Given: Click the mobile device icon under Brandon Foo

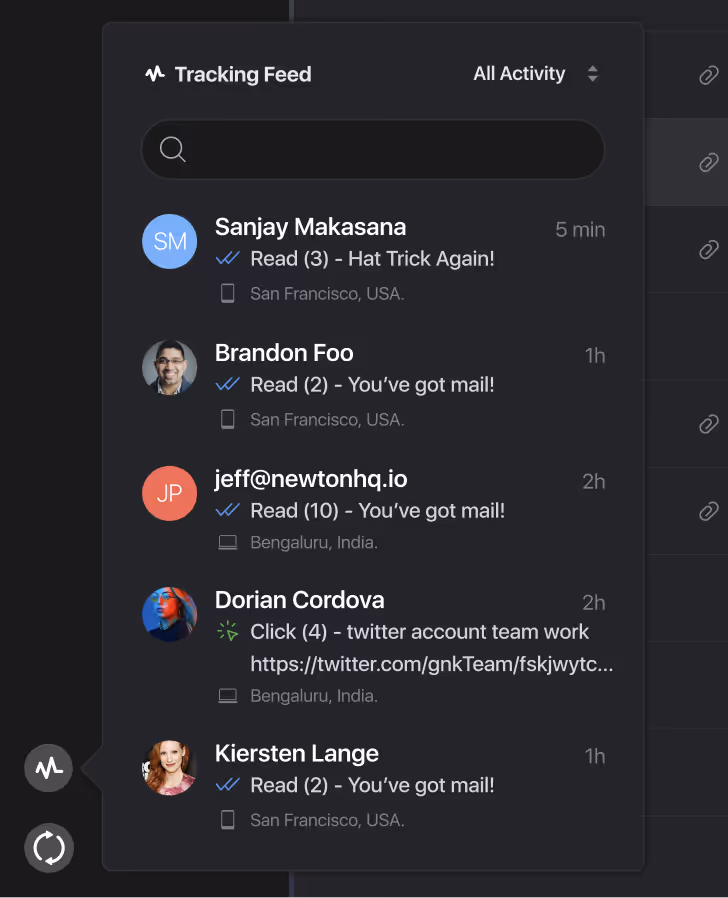Looking at the screenshot, I should pyautogui.click(x=227, y=419).
